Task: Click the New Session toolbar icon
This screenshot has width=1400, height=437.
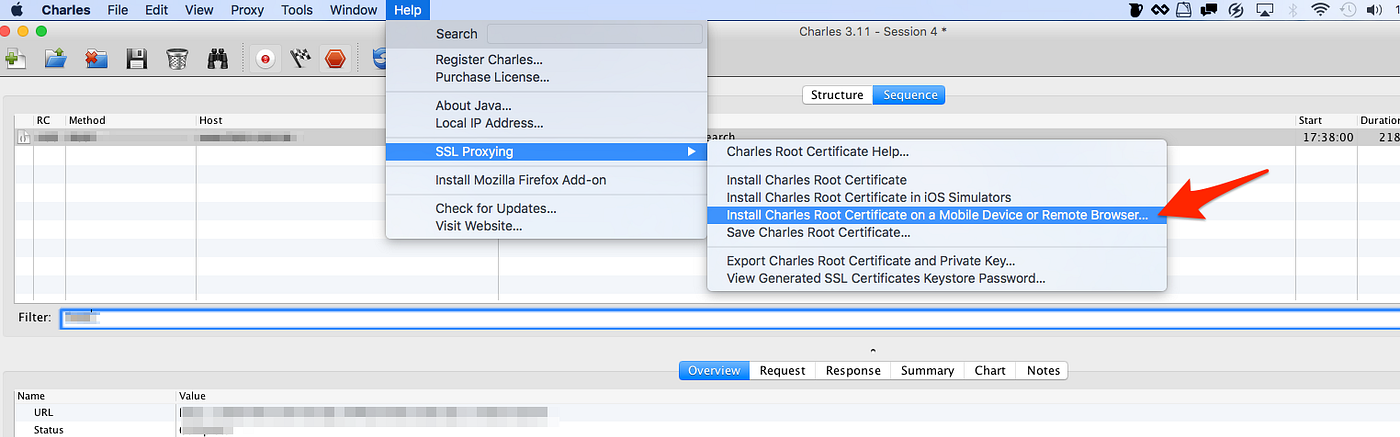Action: [14, 59]
